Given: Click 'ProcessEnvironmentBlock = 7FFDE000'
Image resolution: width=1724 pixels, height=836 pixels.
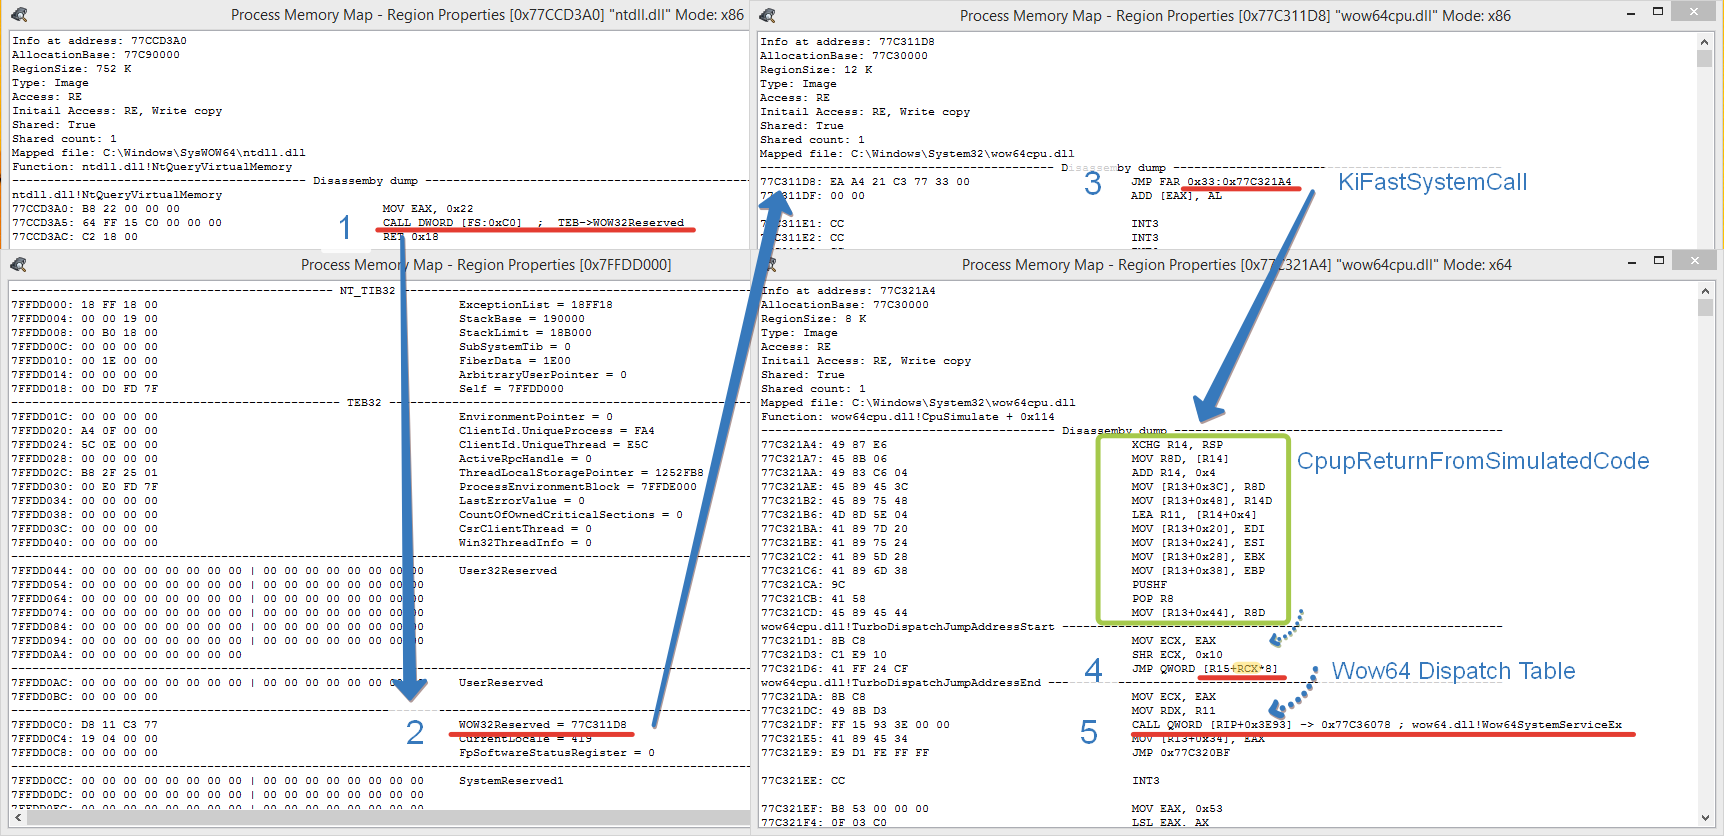Looking at the screenshot, I should click(x=578, y=487).
